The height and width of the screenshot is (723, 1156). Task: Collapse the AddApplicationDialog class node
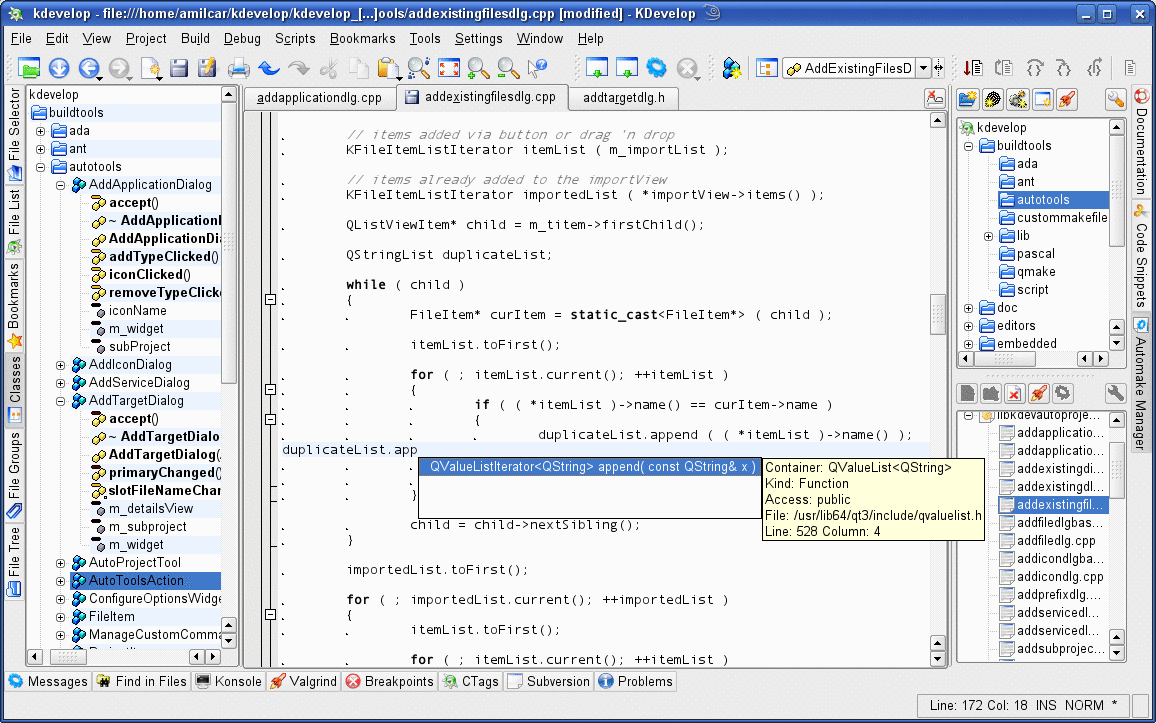pos(61,185)
